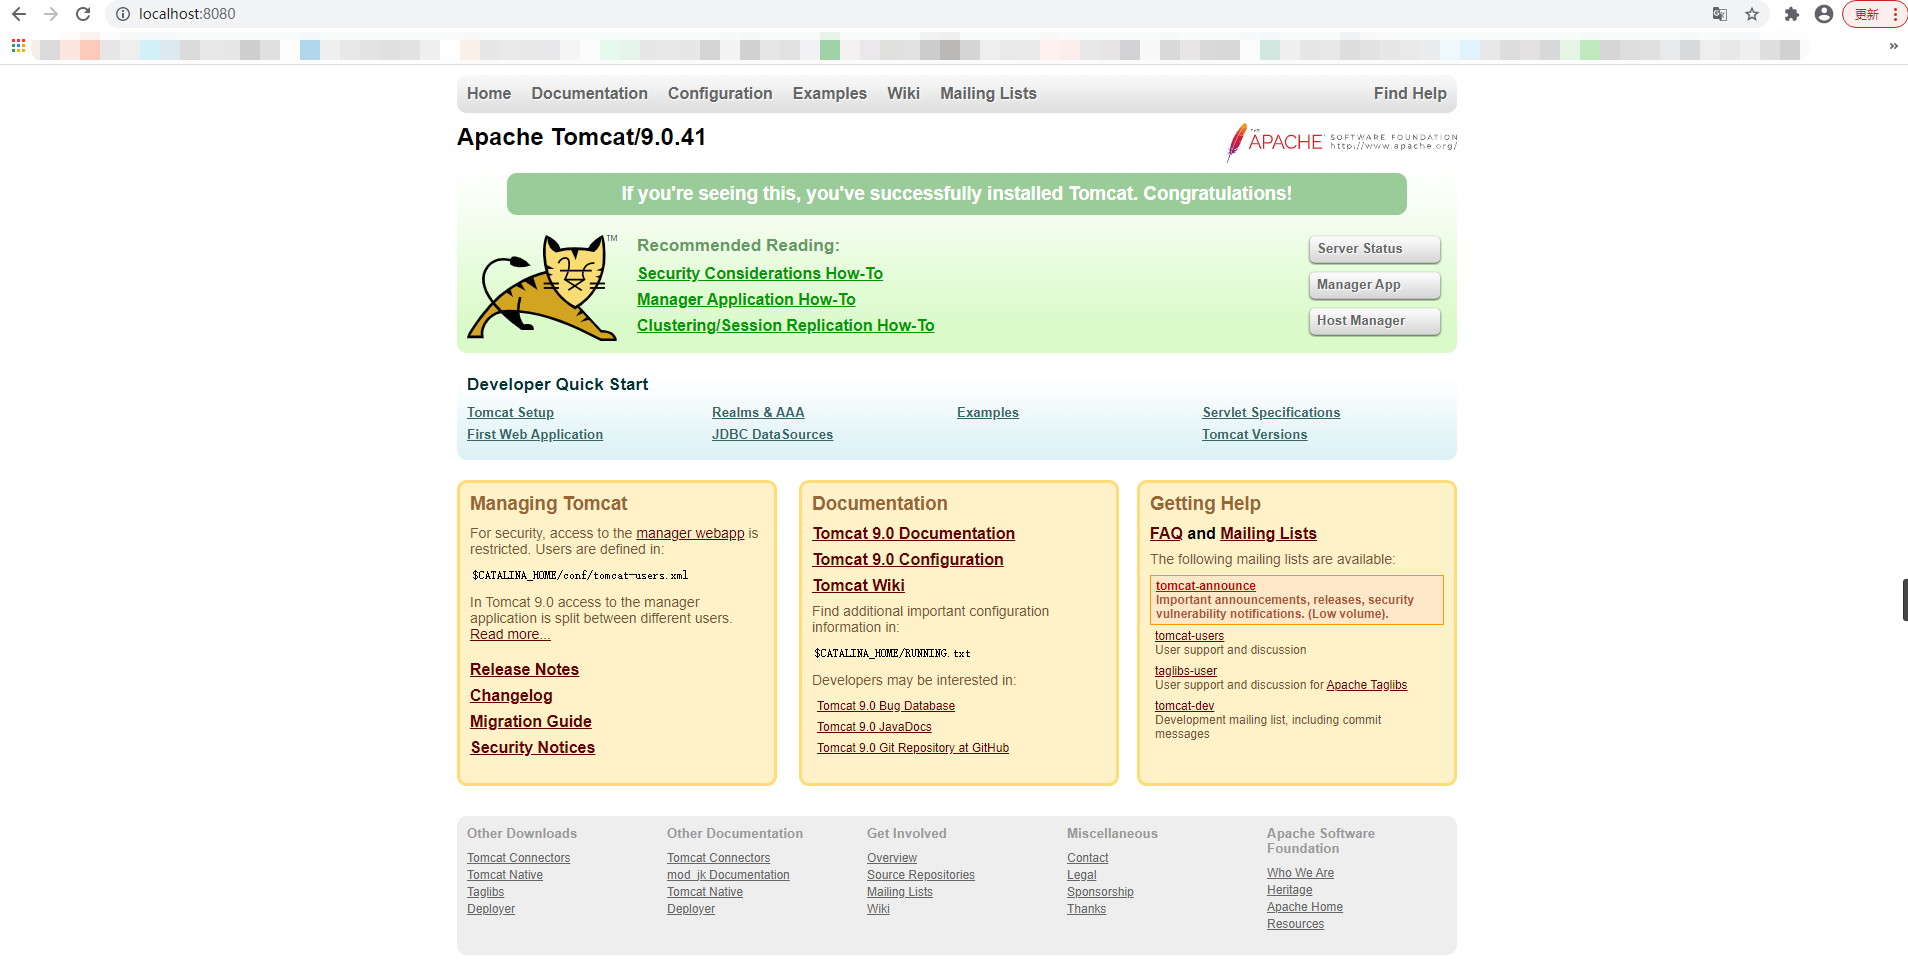The image size is (1908, 965).
Task: Open JDBC DataSources link
Action: point(772,434)
